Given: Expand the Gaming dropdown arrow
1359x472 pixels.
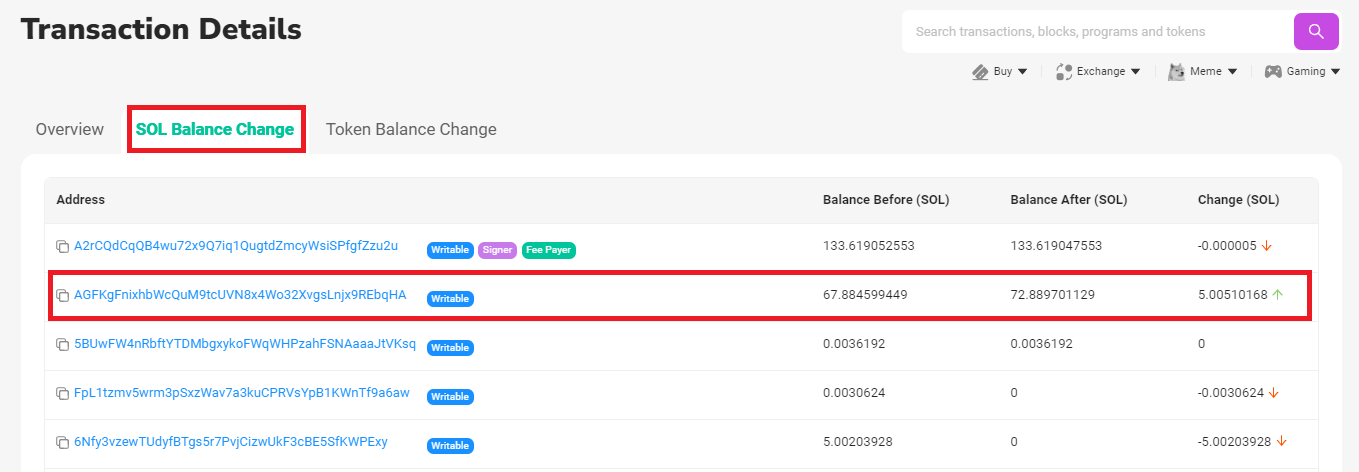Looking at the screenshot, I should pyautogui.click(x=1335, y=72).
